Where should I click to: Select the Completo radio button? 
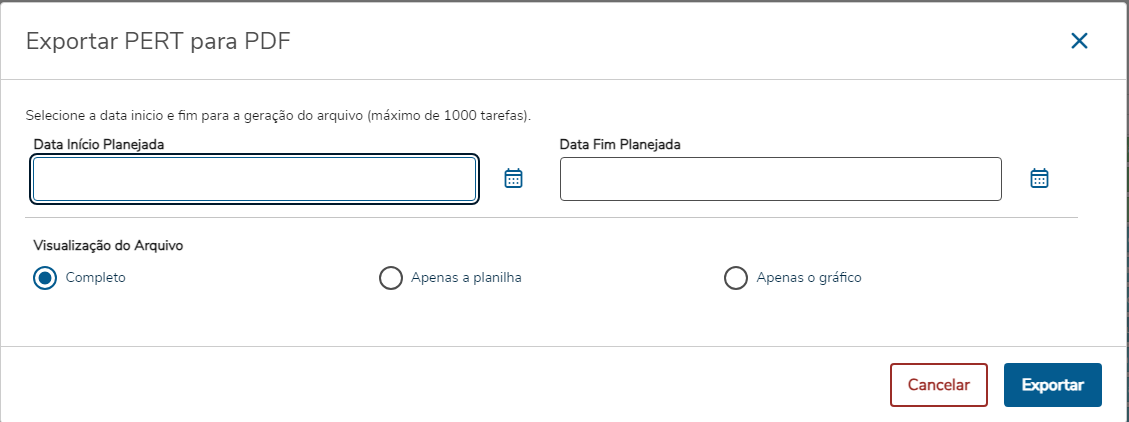click(x=44, y=278)
